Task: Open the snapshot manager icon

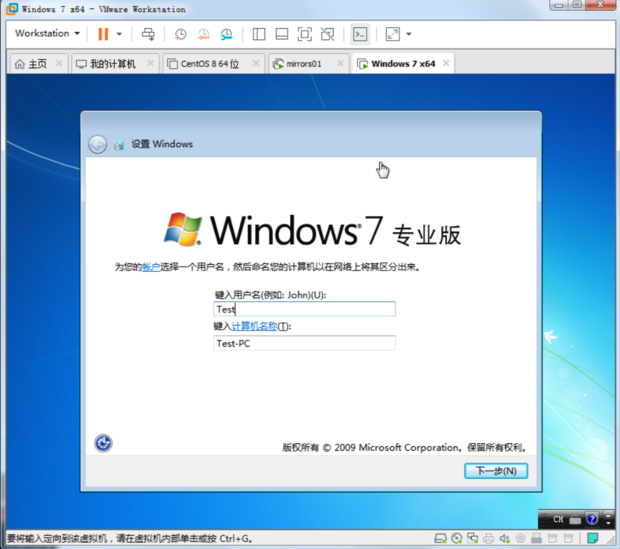Action: point(227,34)
